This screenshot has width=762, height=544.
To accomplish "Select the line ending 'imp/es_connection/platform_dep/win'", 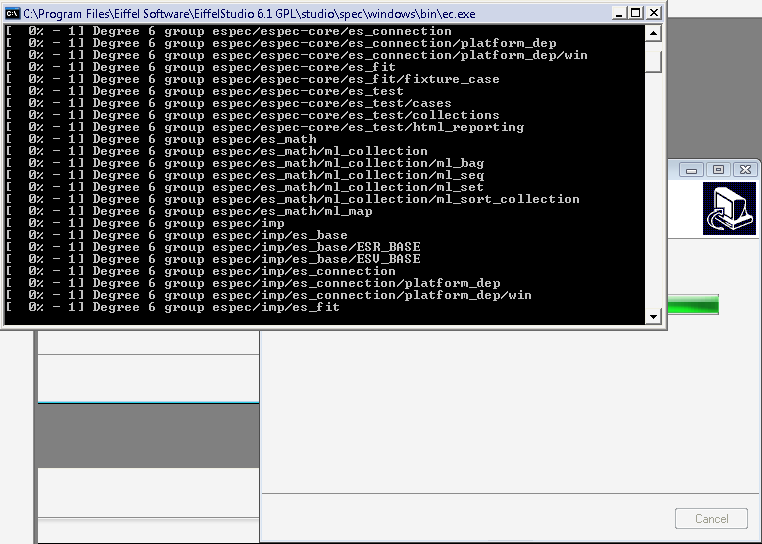I will click(x=269, y=295).
